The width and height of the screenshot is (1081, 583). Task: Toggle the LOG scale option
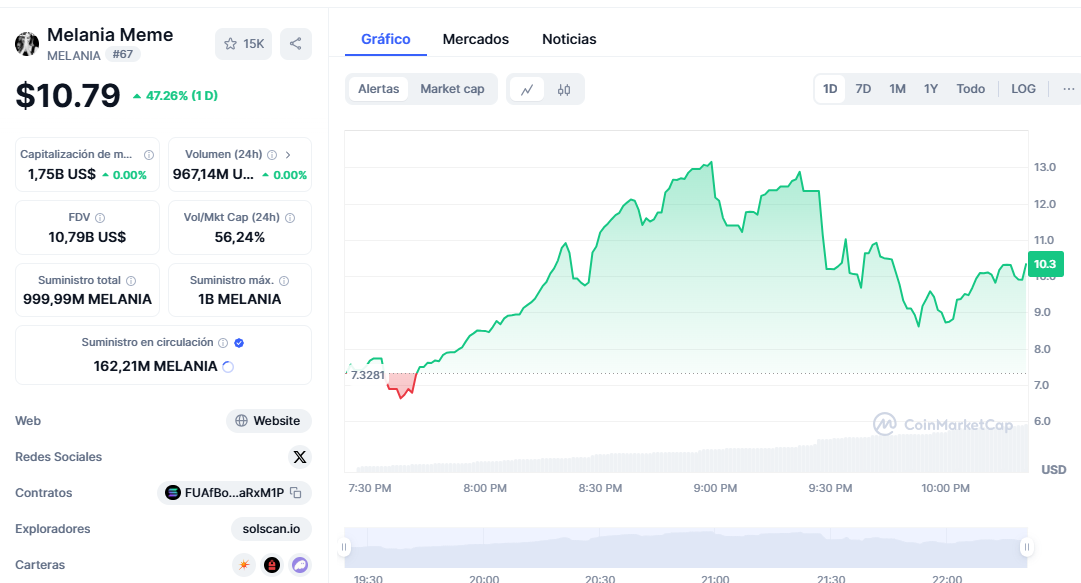tap(1023, 89)
